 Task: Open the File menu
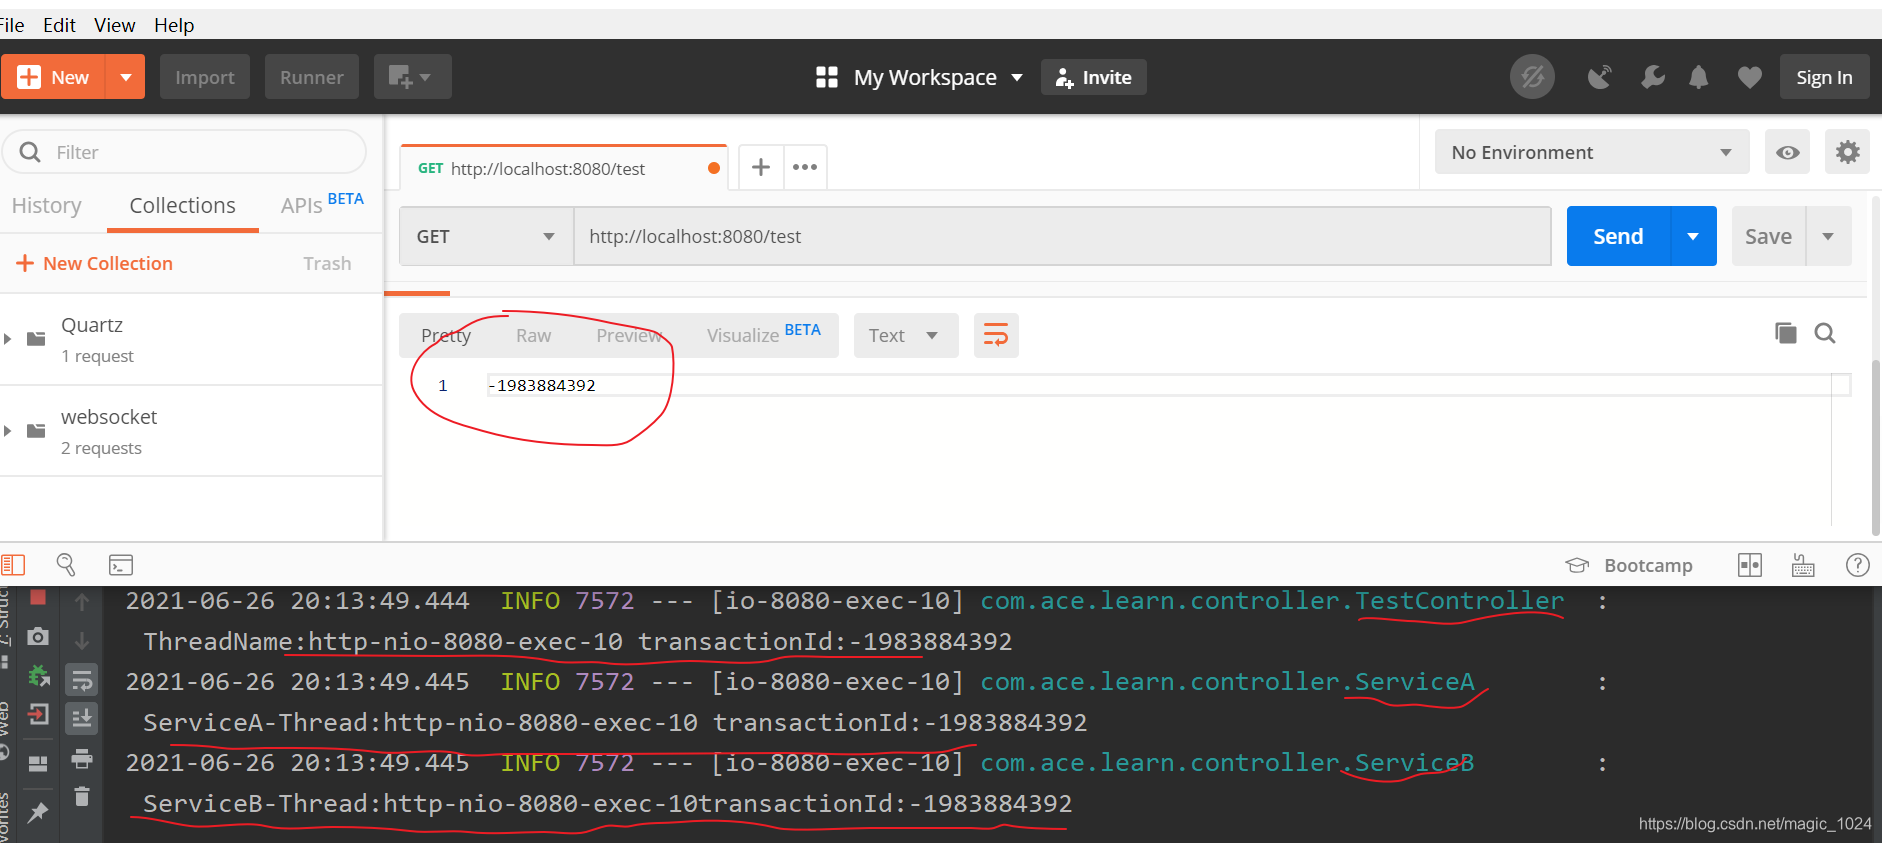tap(12, 25)
